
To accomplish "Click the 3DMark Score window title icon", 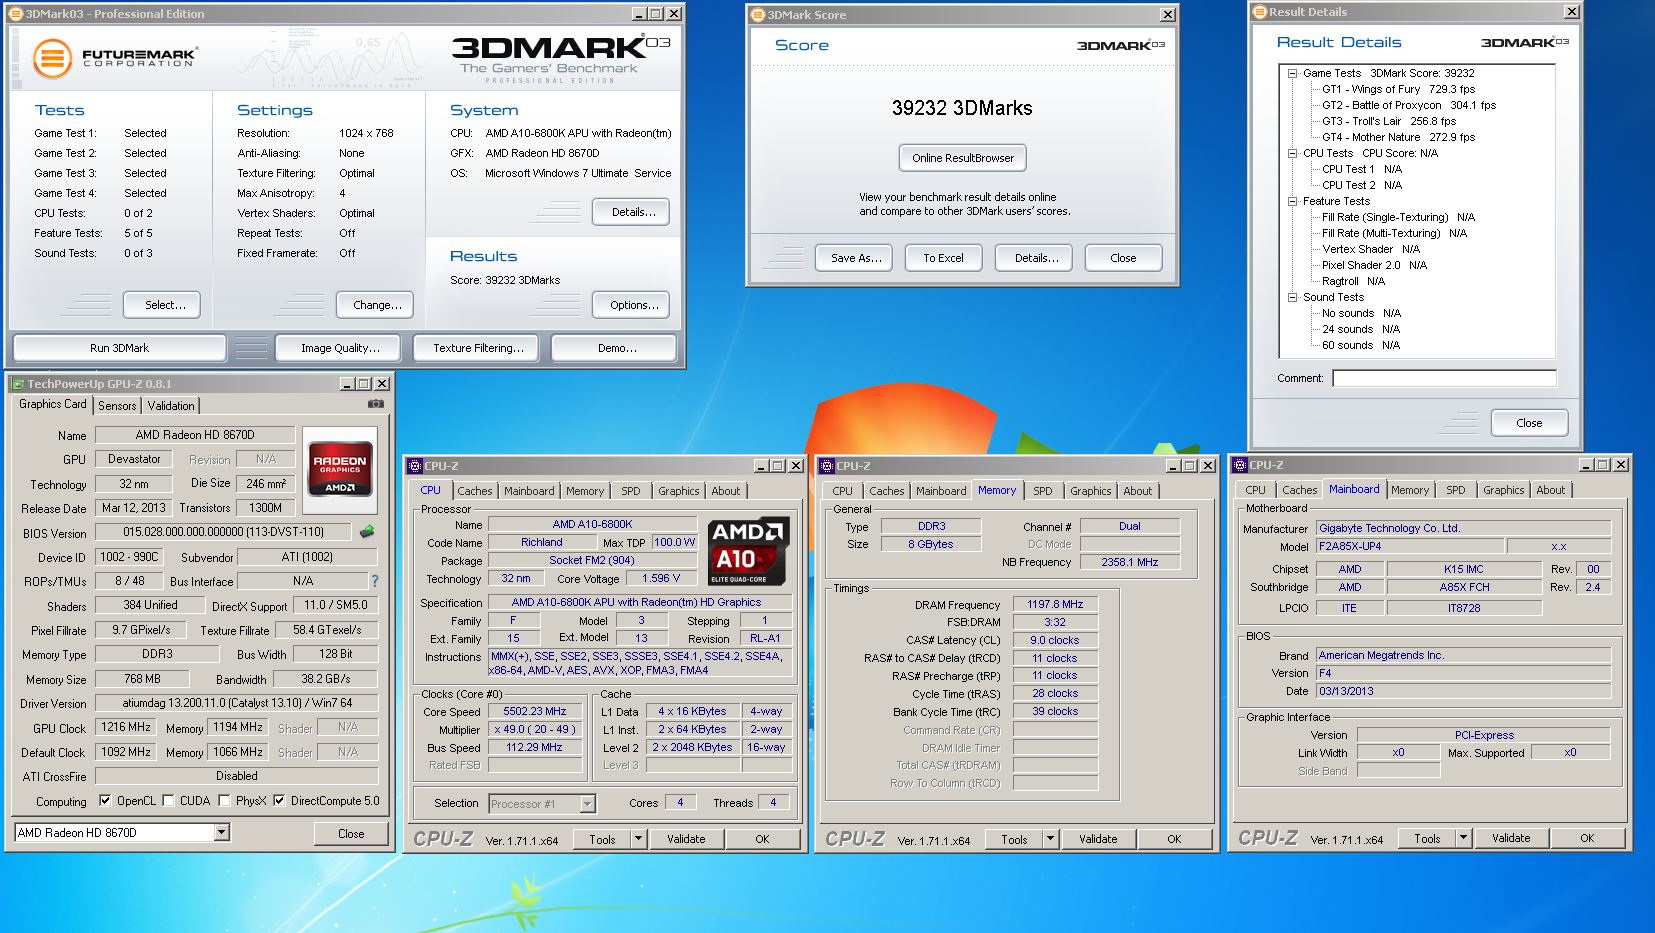I will coord(758,15).
